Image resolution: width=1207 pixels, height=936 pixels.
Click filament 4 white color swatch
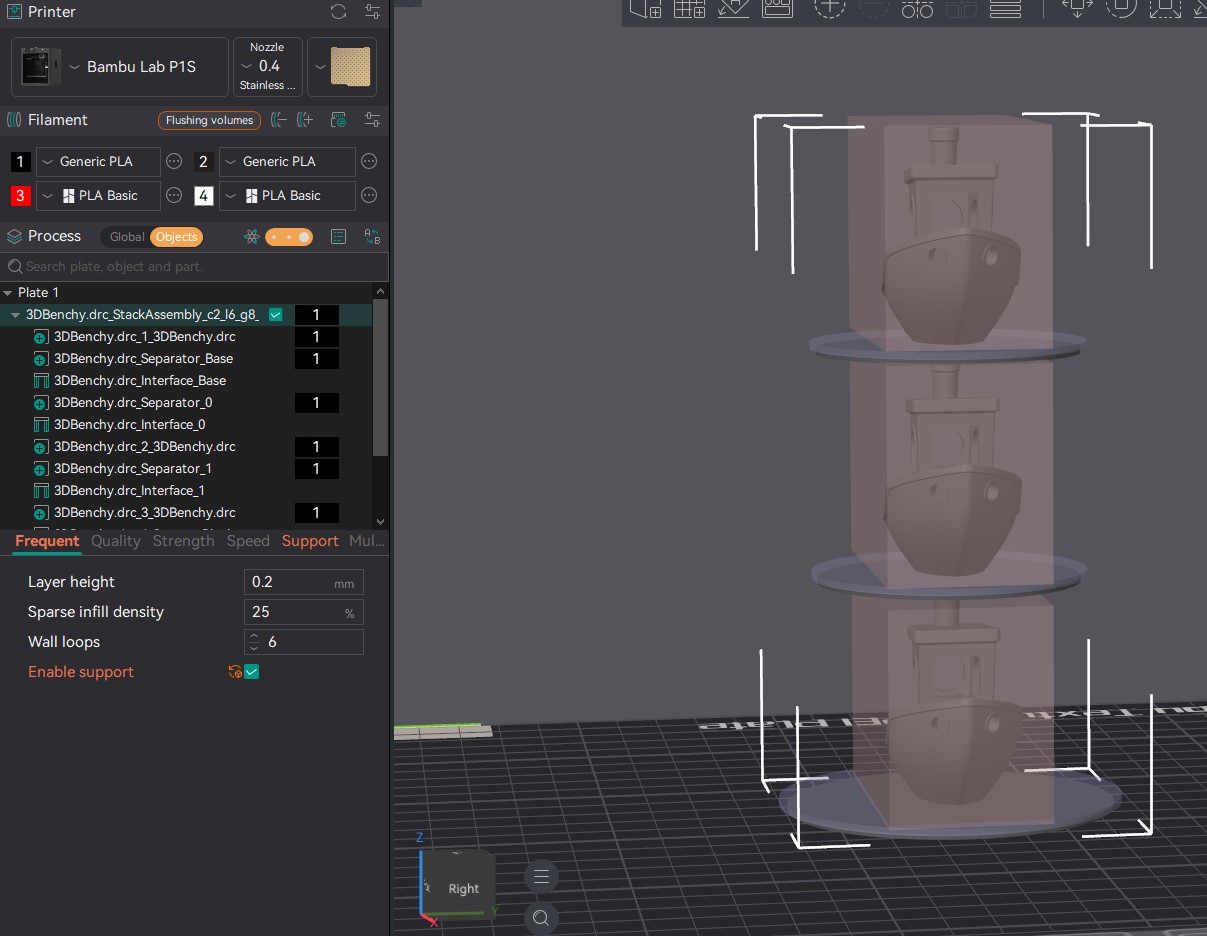tap(204, 195)
